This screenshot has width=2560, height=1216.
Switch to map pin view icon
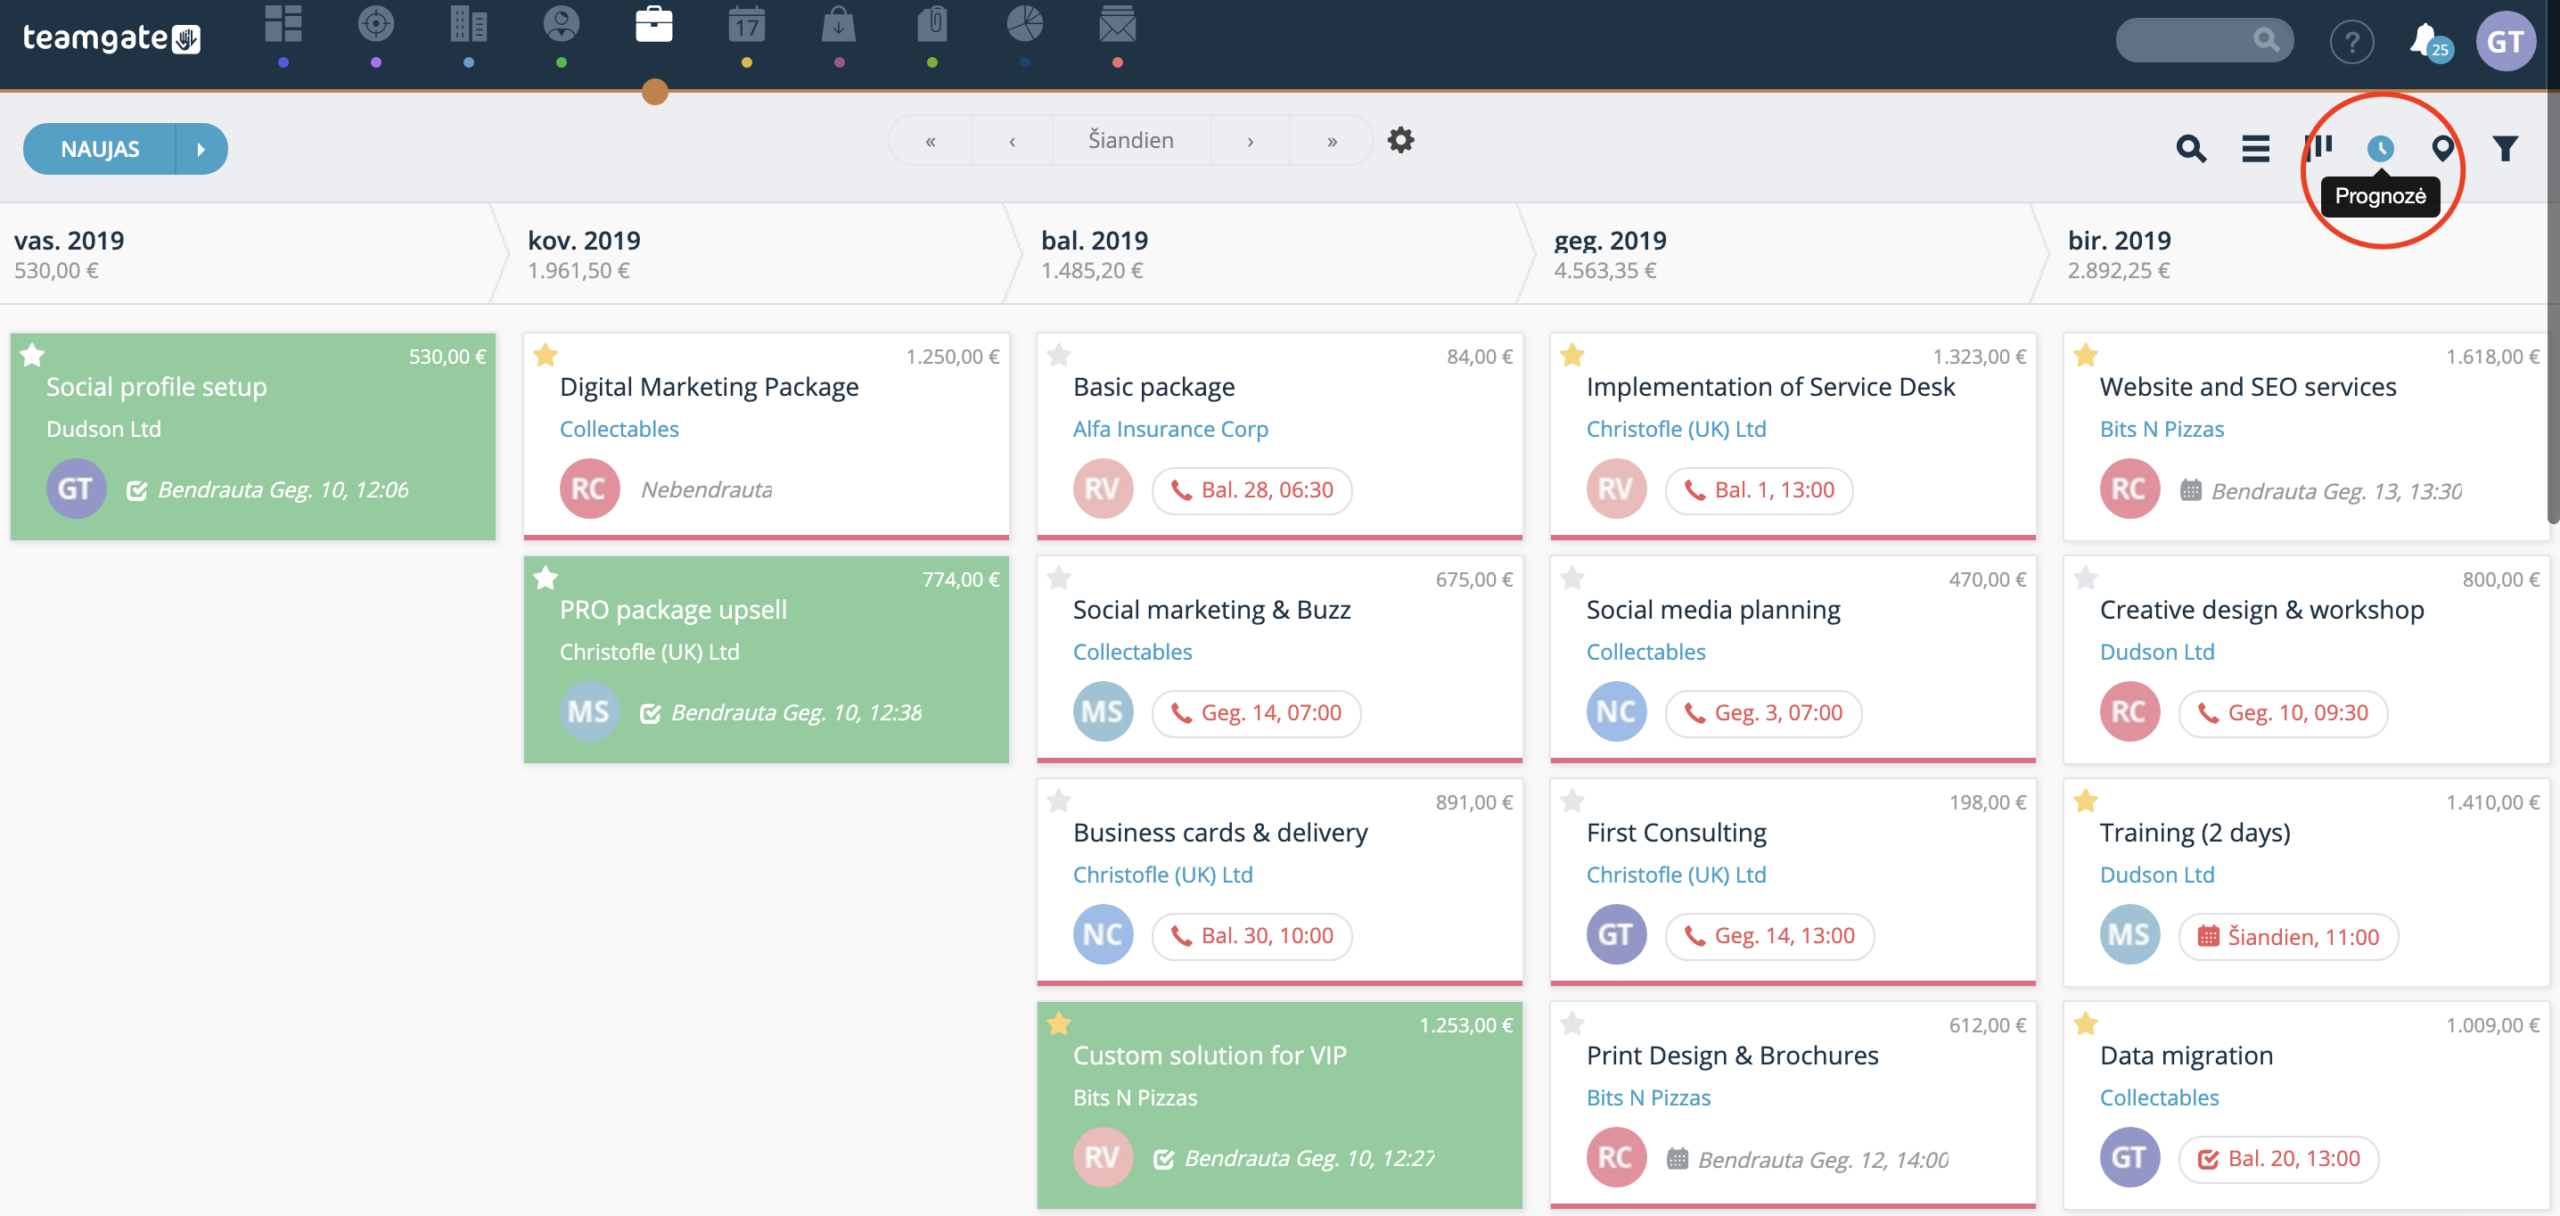[2443, 148]
